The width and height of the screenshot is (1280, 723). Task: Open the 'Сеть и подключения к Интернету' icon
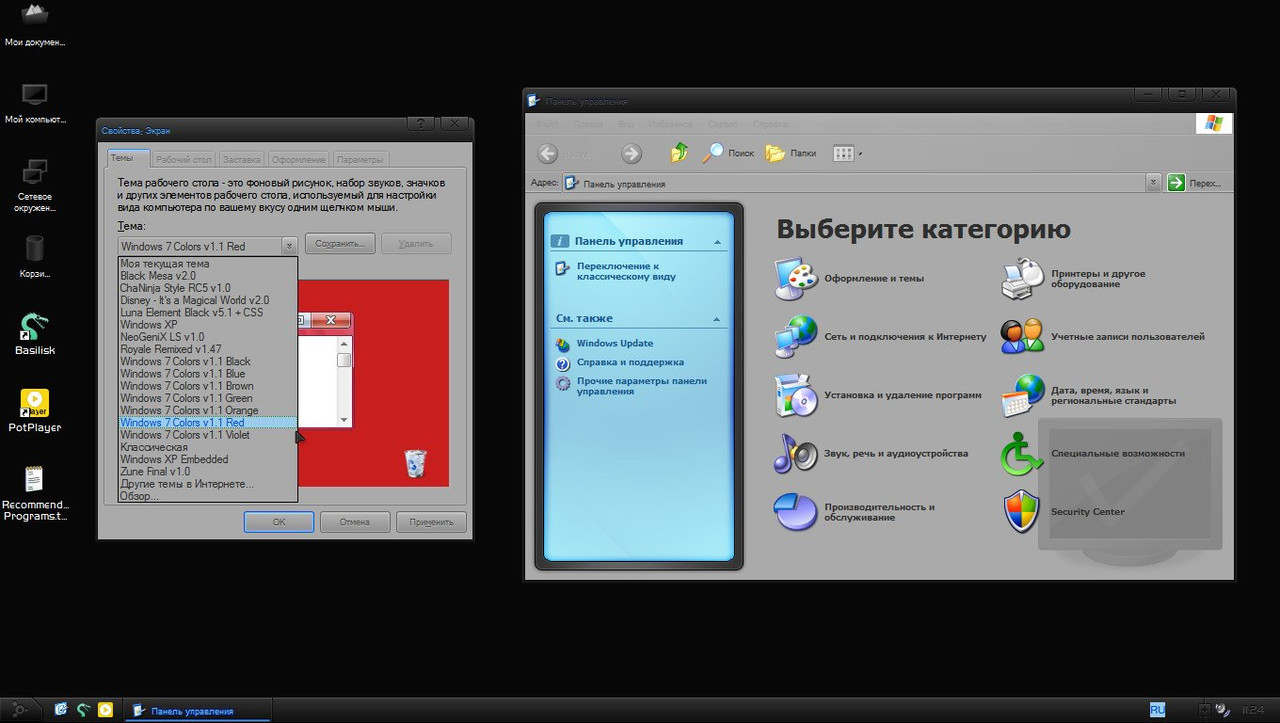(796, 337)
